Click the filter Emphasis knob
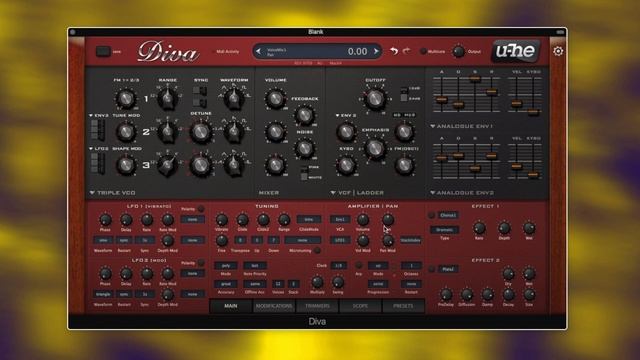 375,149
